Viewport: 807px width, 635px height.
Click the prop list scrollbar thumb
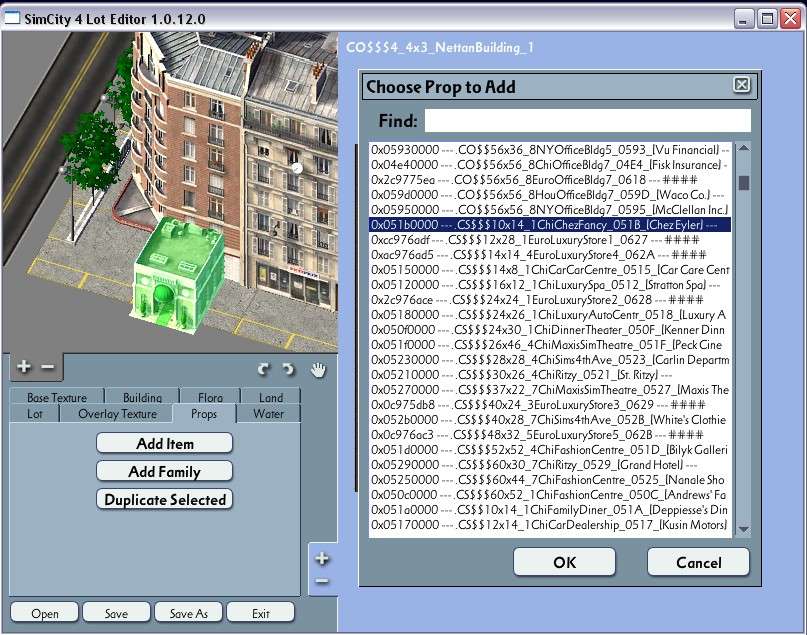coord(744,183)
